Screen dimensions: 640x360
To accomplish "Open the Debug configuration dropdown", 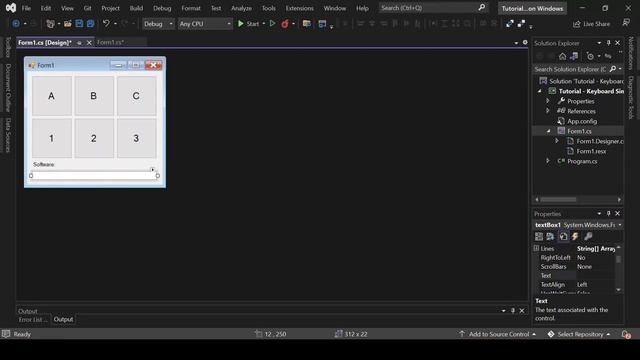I will [x=158, y=24].
